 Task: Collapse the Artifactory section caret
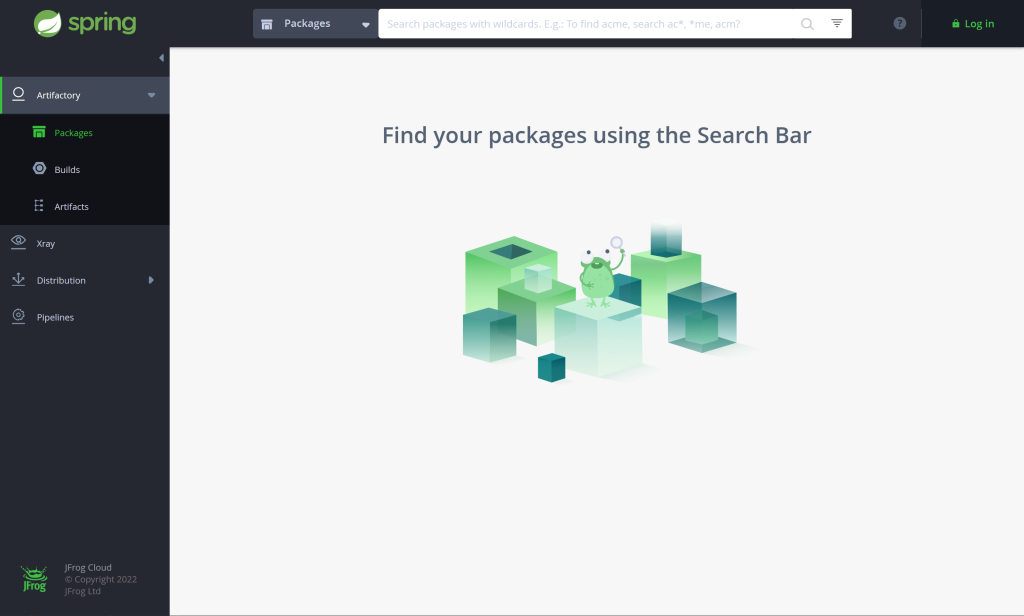152,95
